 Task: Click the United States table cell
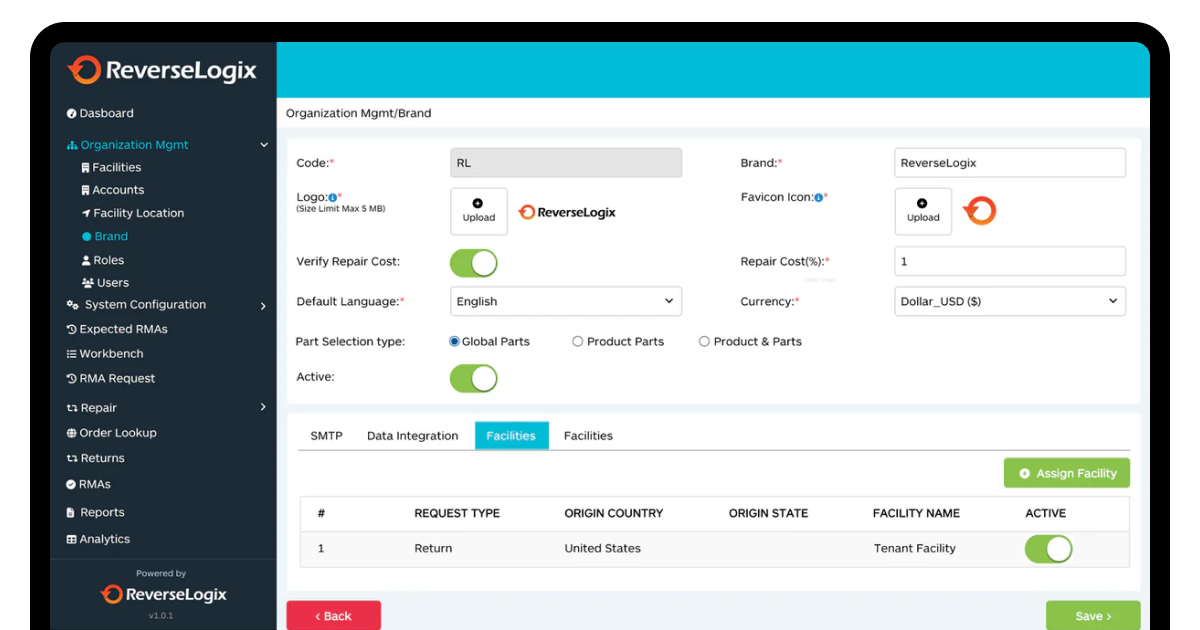tap(603, 549)
